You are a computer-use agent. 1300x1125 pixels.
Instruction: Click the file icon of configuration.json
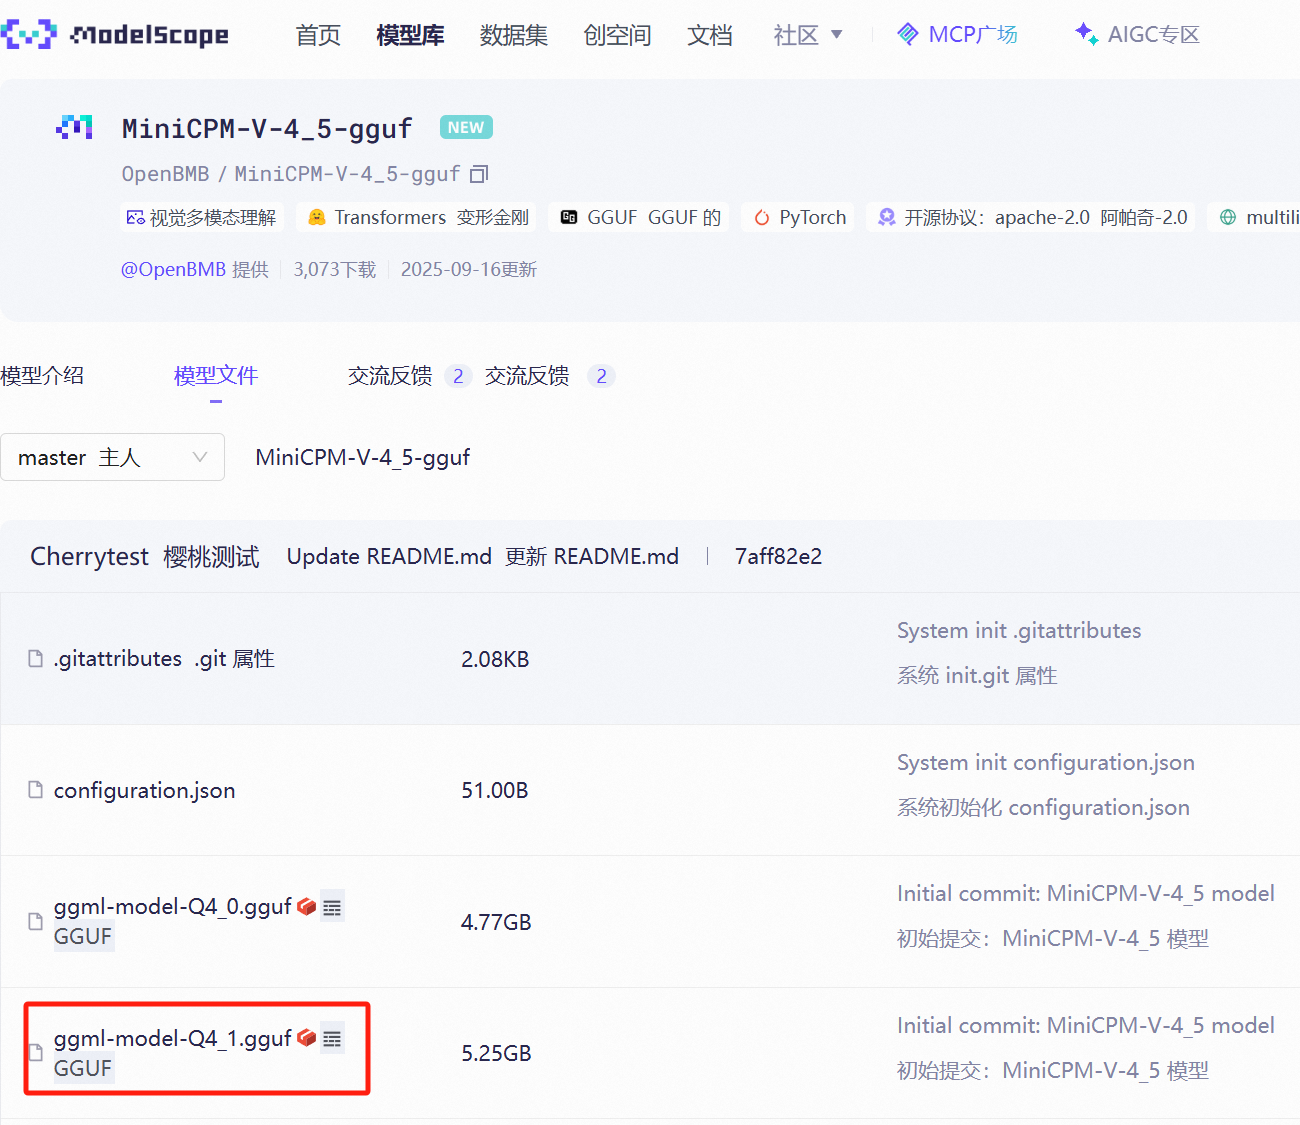click(x=36, y=790)
